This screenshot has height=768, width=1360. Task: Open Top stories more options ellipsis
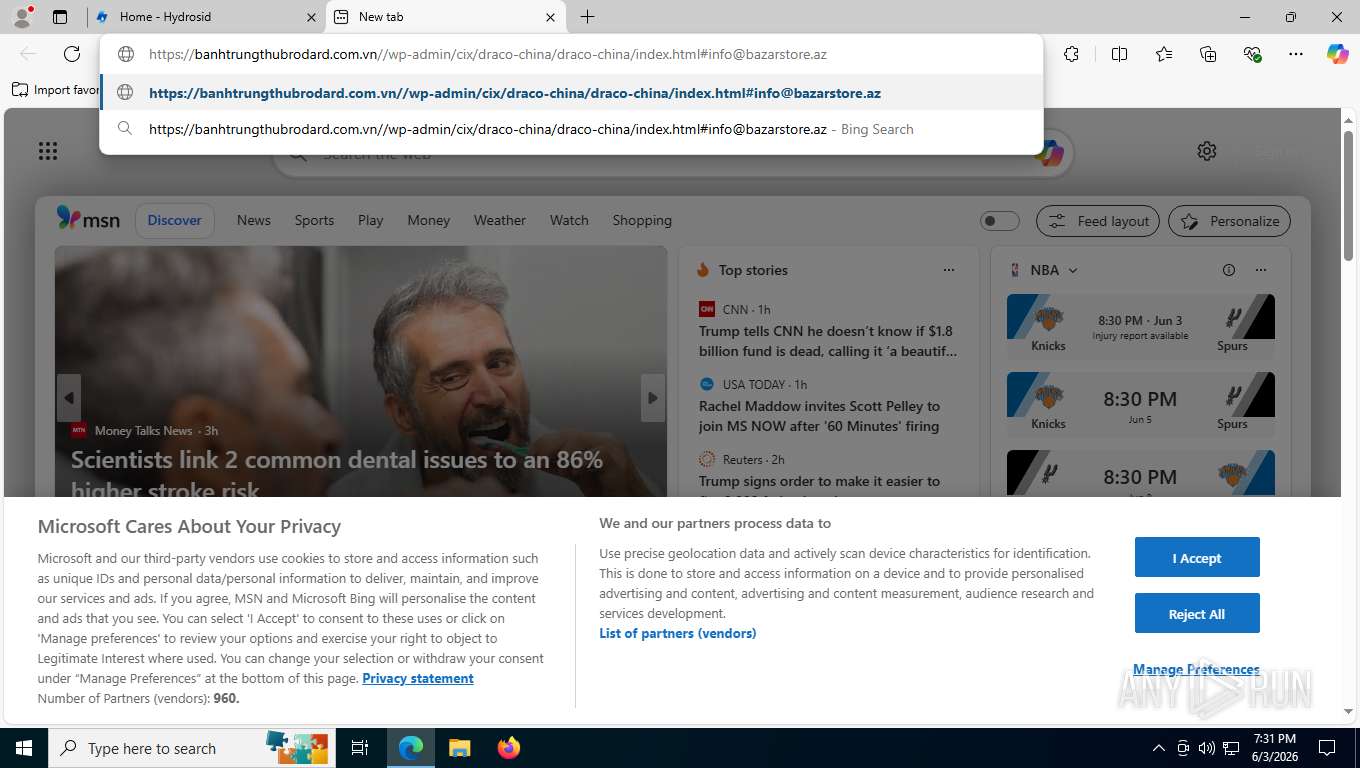(949, 270)
